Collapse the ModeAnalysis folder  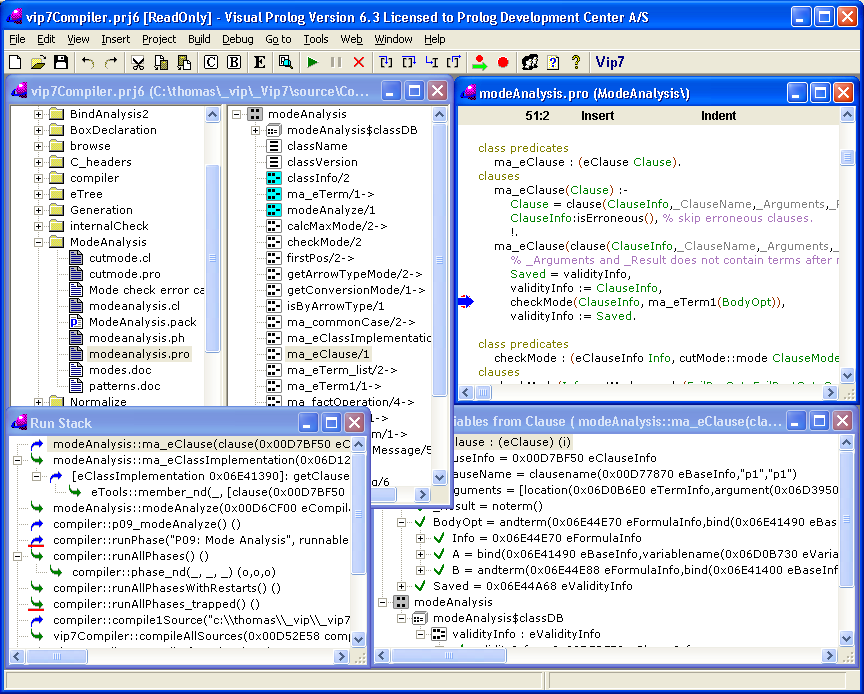pos(38,243)
